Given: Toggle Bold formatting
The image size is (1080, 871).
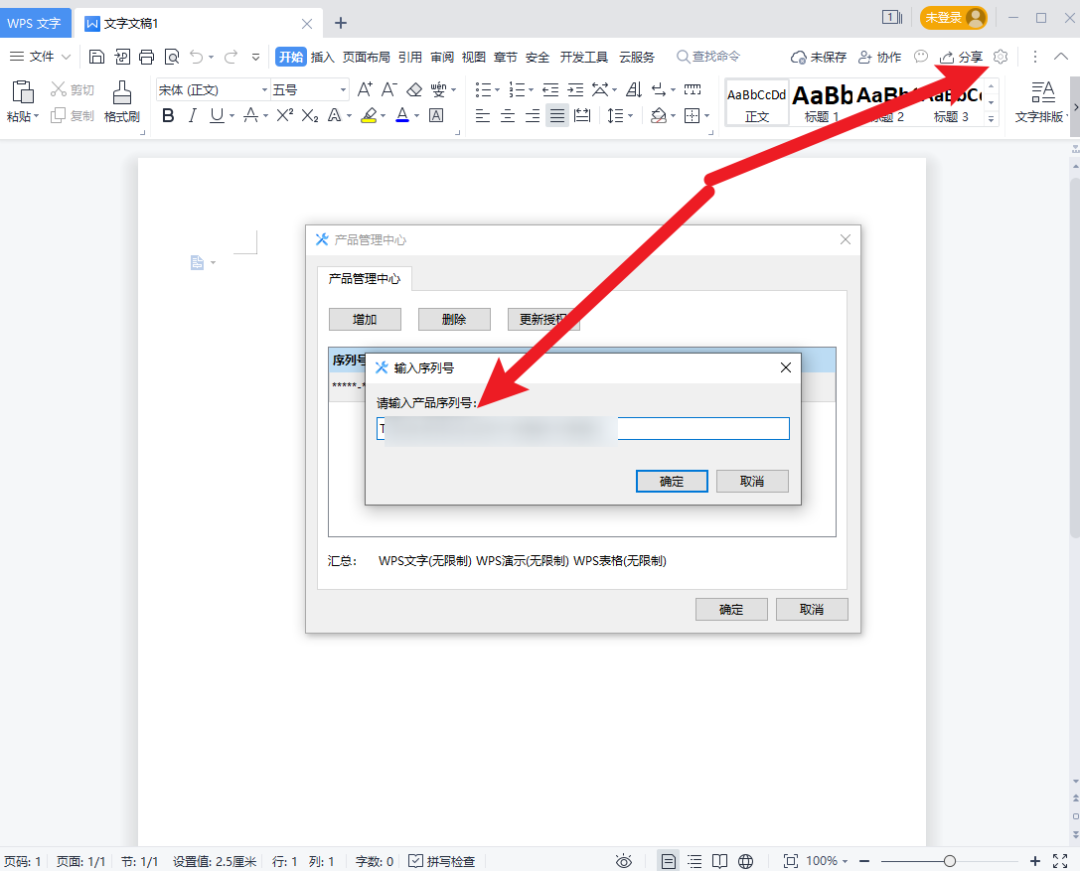Looking at the screenshot, I should point(168,116).
